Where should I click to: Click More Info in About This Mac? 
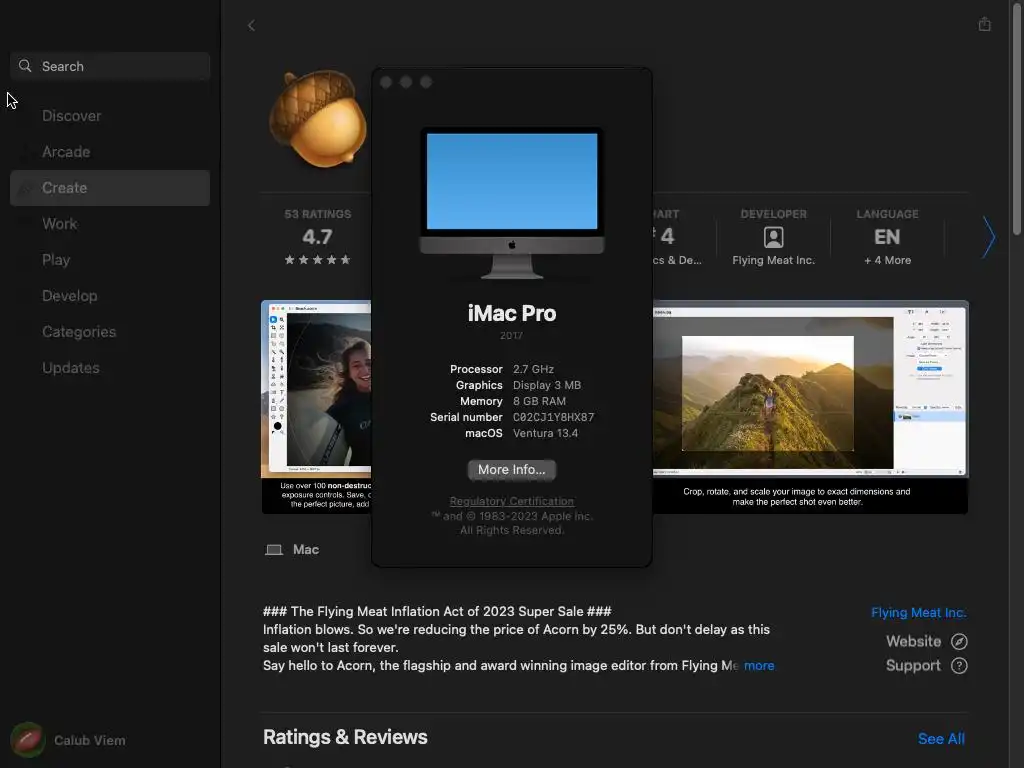click(511, 470)
